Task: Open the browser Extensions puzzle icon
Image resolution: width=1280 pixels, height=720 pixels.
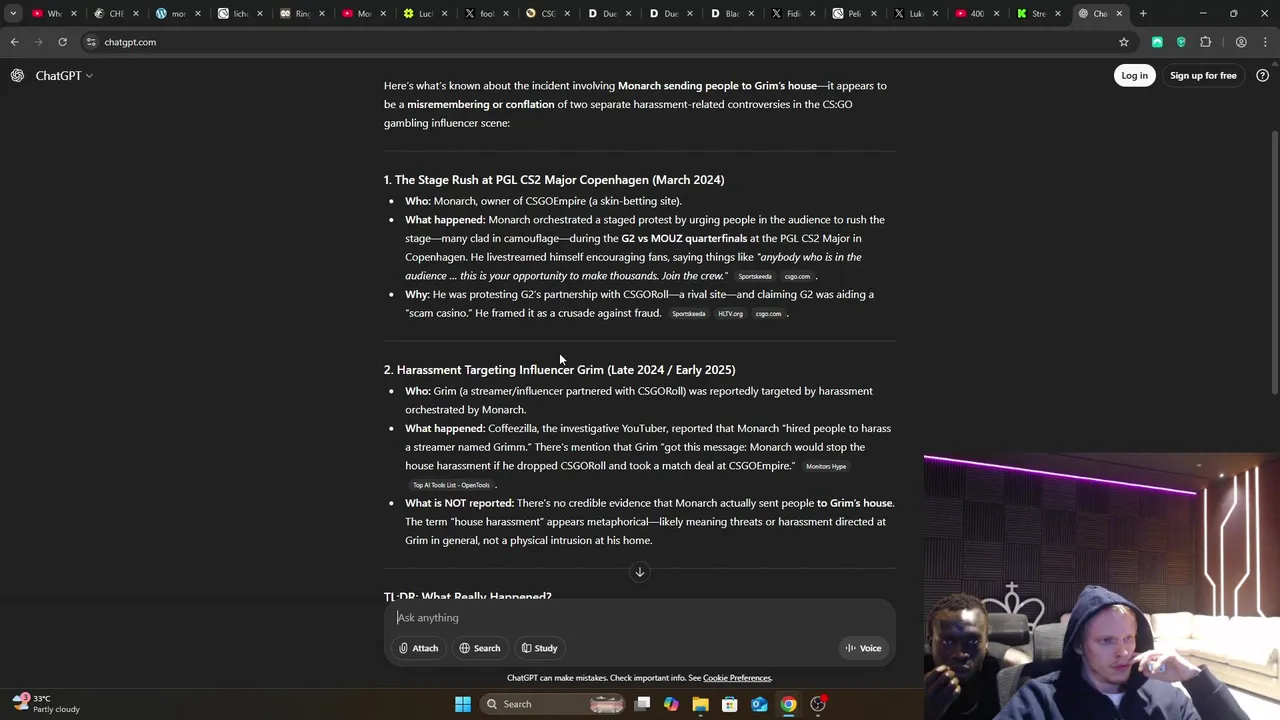Action: pyautogui.click(x=1205, y=42)
